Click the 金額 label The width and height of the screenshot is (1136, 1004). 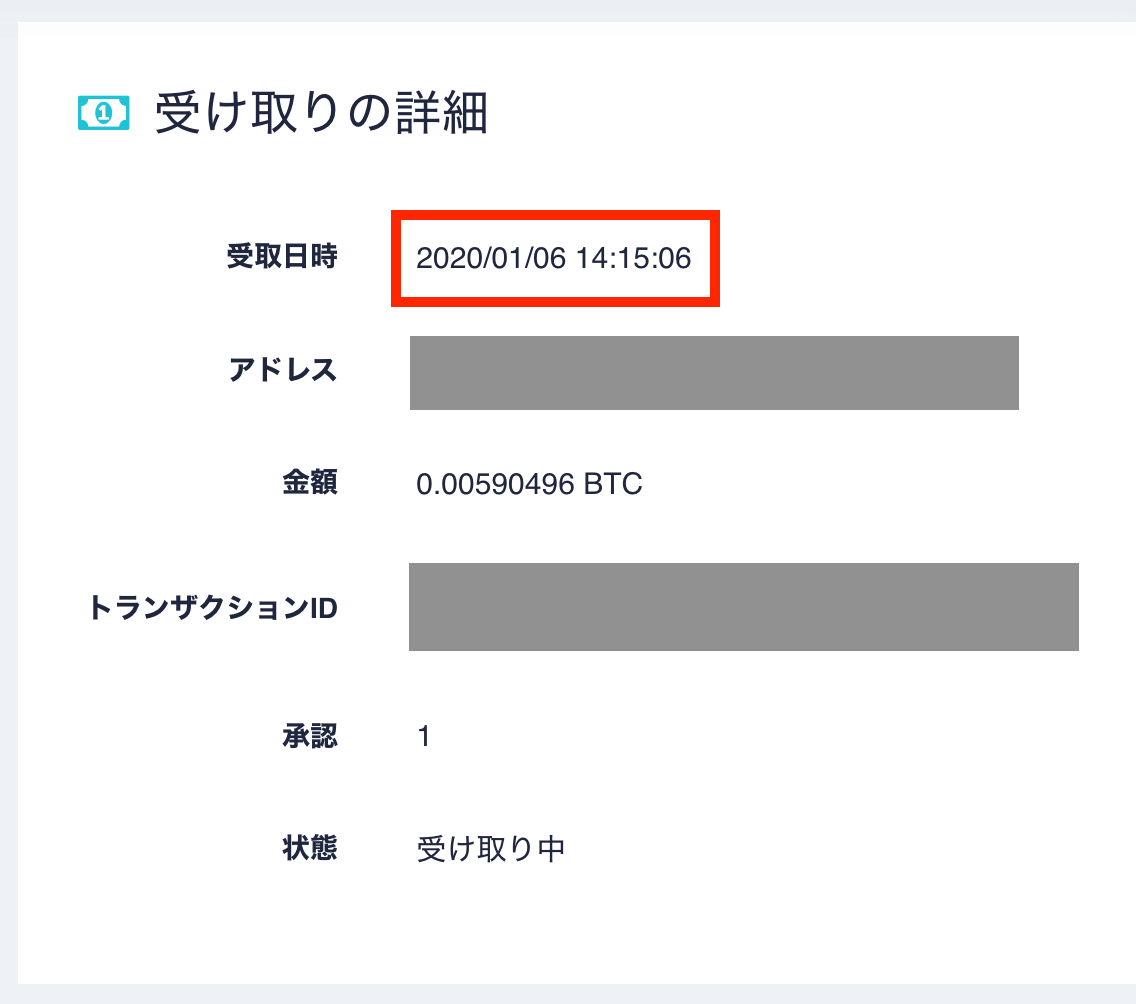coord(310,482)
